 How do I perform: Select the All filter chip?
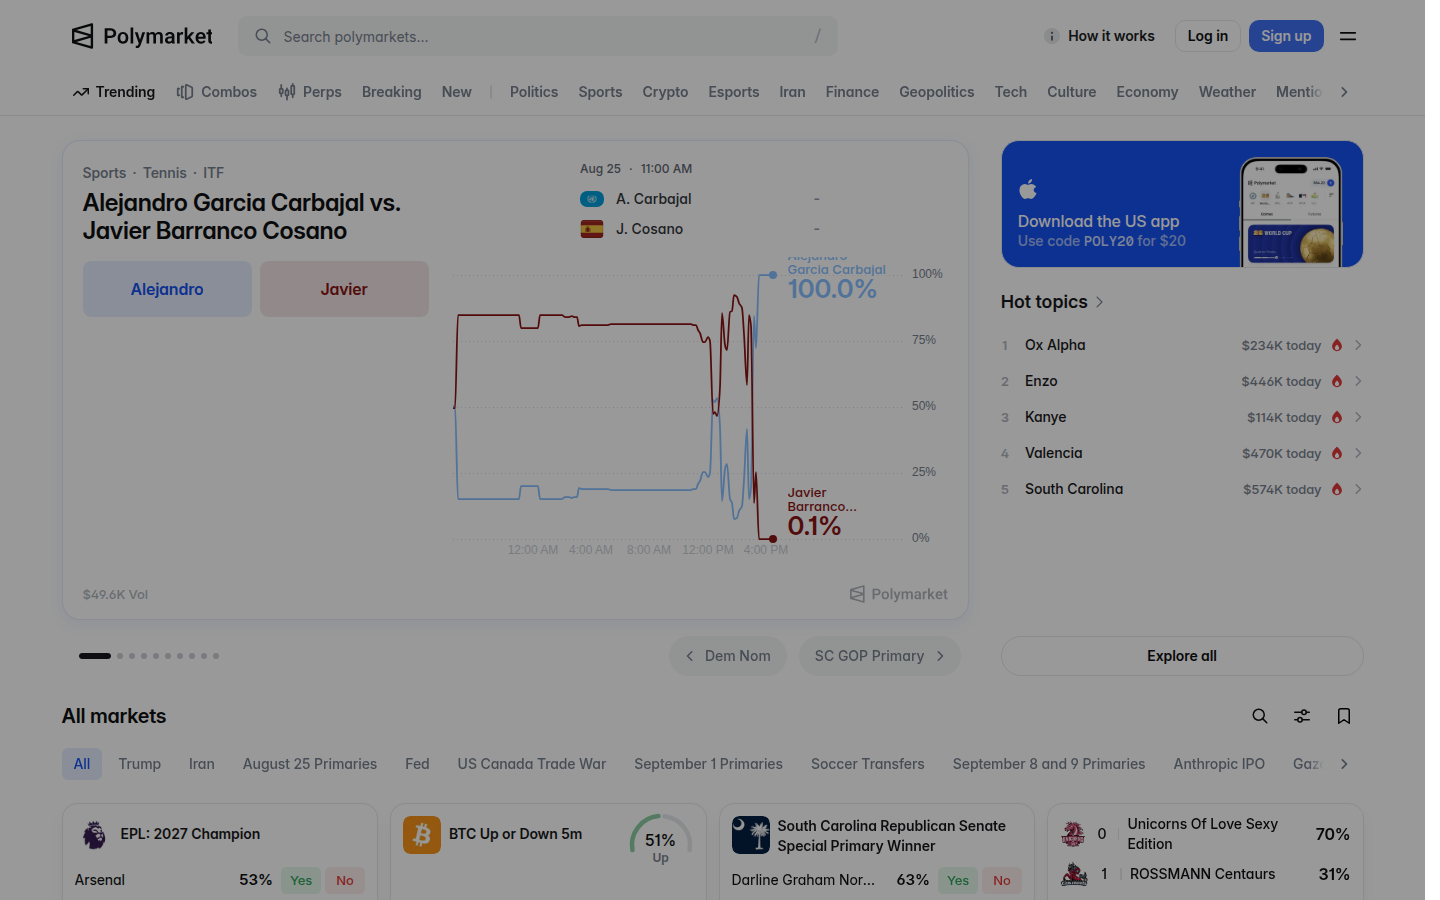point(82,764)
